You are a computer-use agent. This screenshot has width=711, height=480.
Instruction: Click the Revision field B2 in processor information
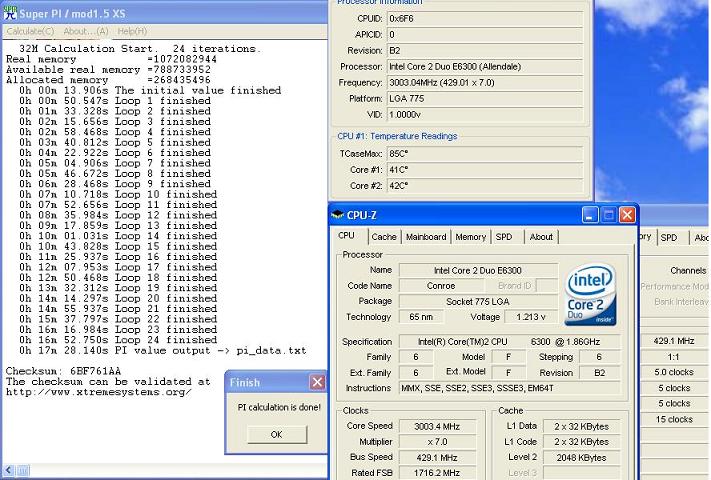click(485, 51)
